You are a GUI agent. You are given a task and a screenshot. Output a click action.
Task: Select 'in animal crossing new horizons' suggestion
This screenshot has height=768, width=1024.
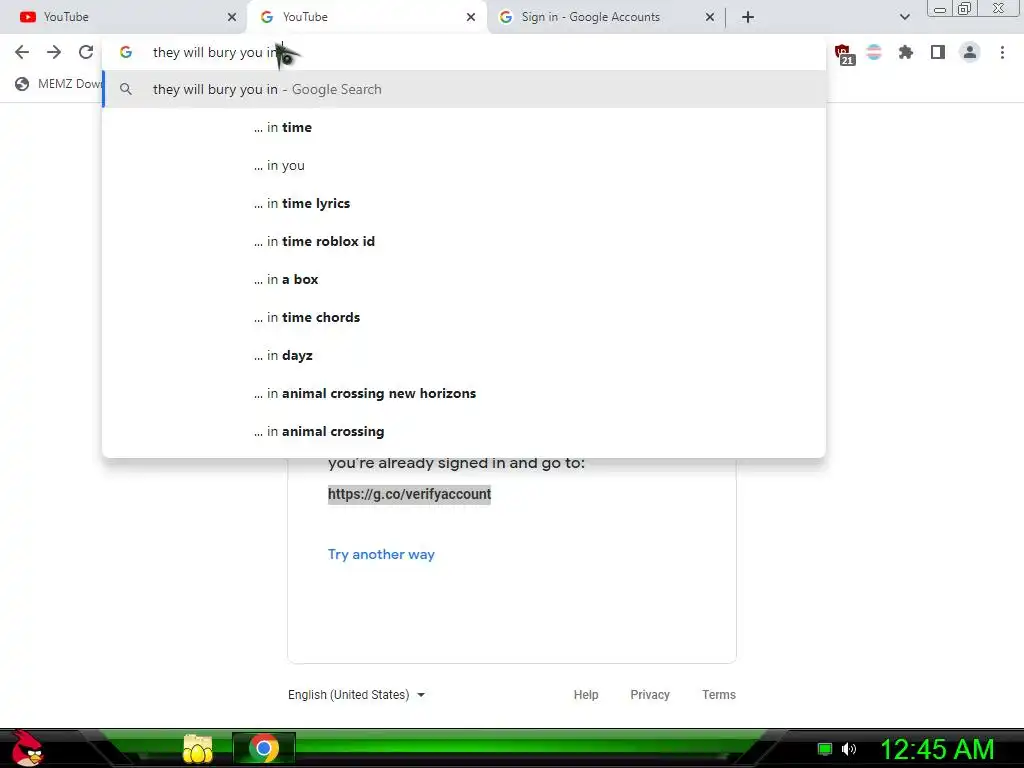tap(464, 393)
